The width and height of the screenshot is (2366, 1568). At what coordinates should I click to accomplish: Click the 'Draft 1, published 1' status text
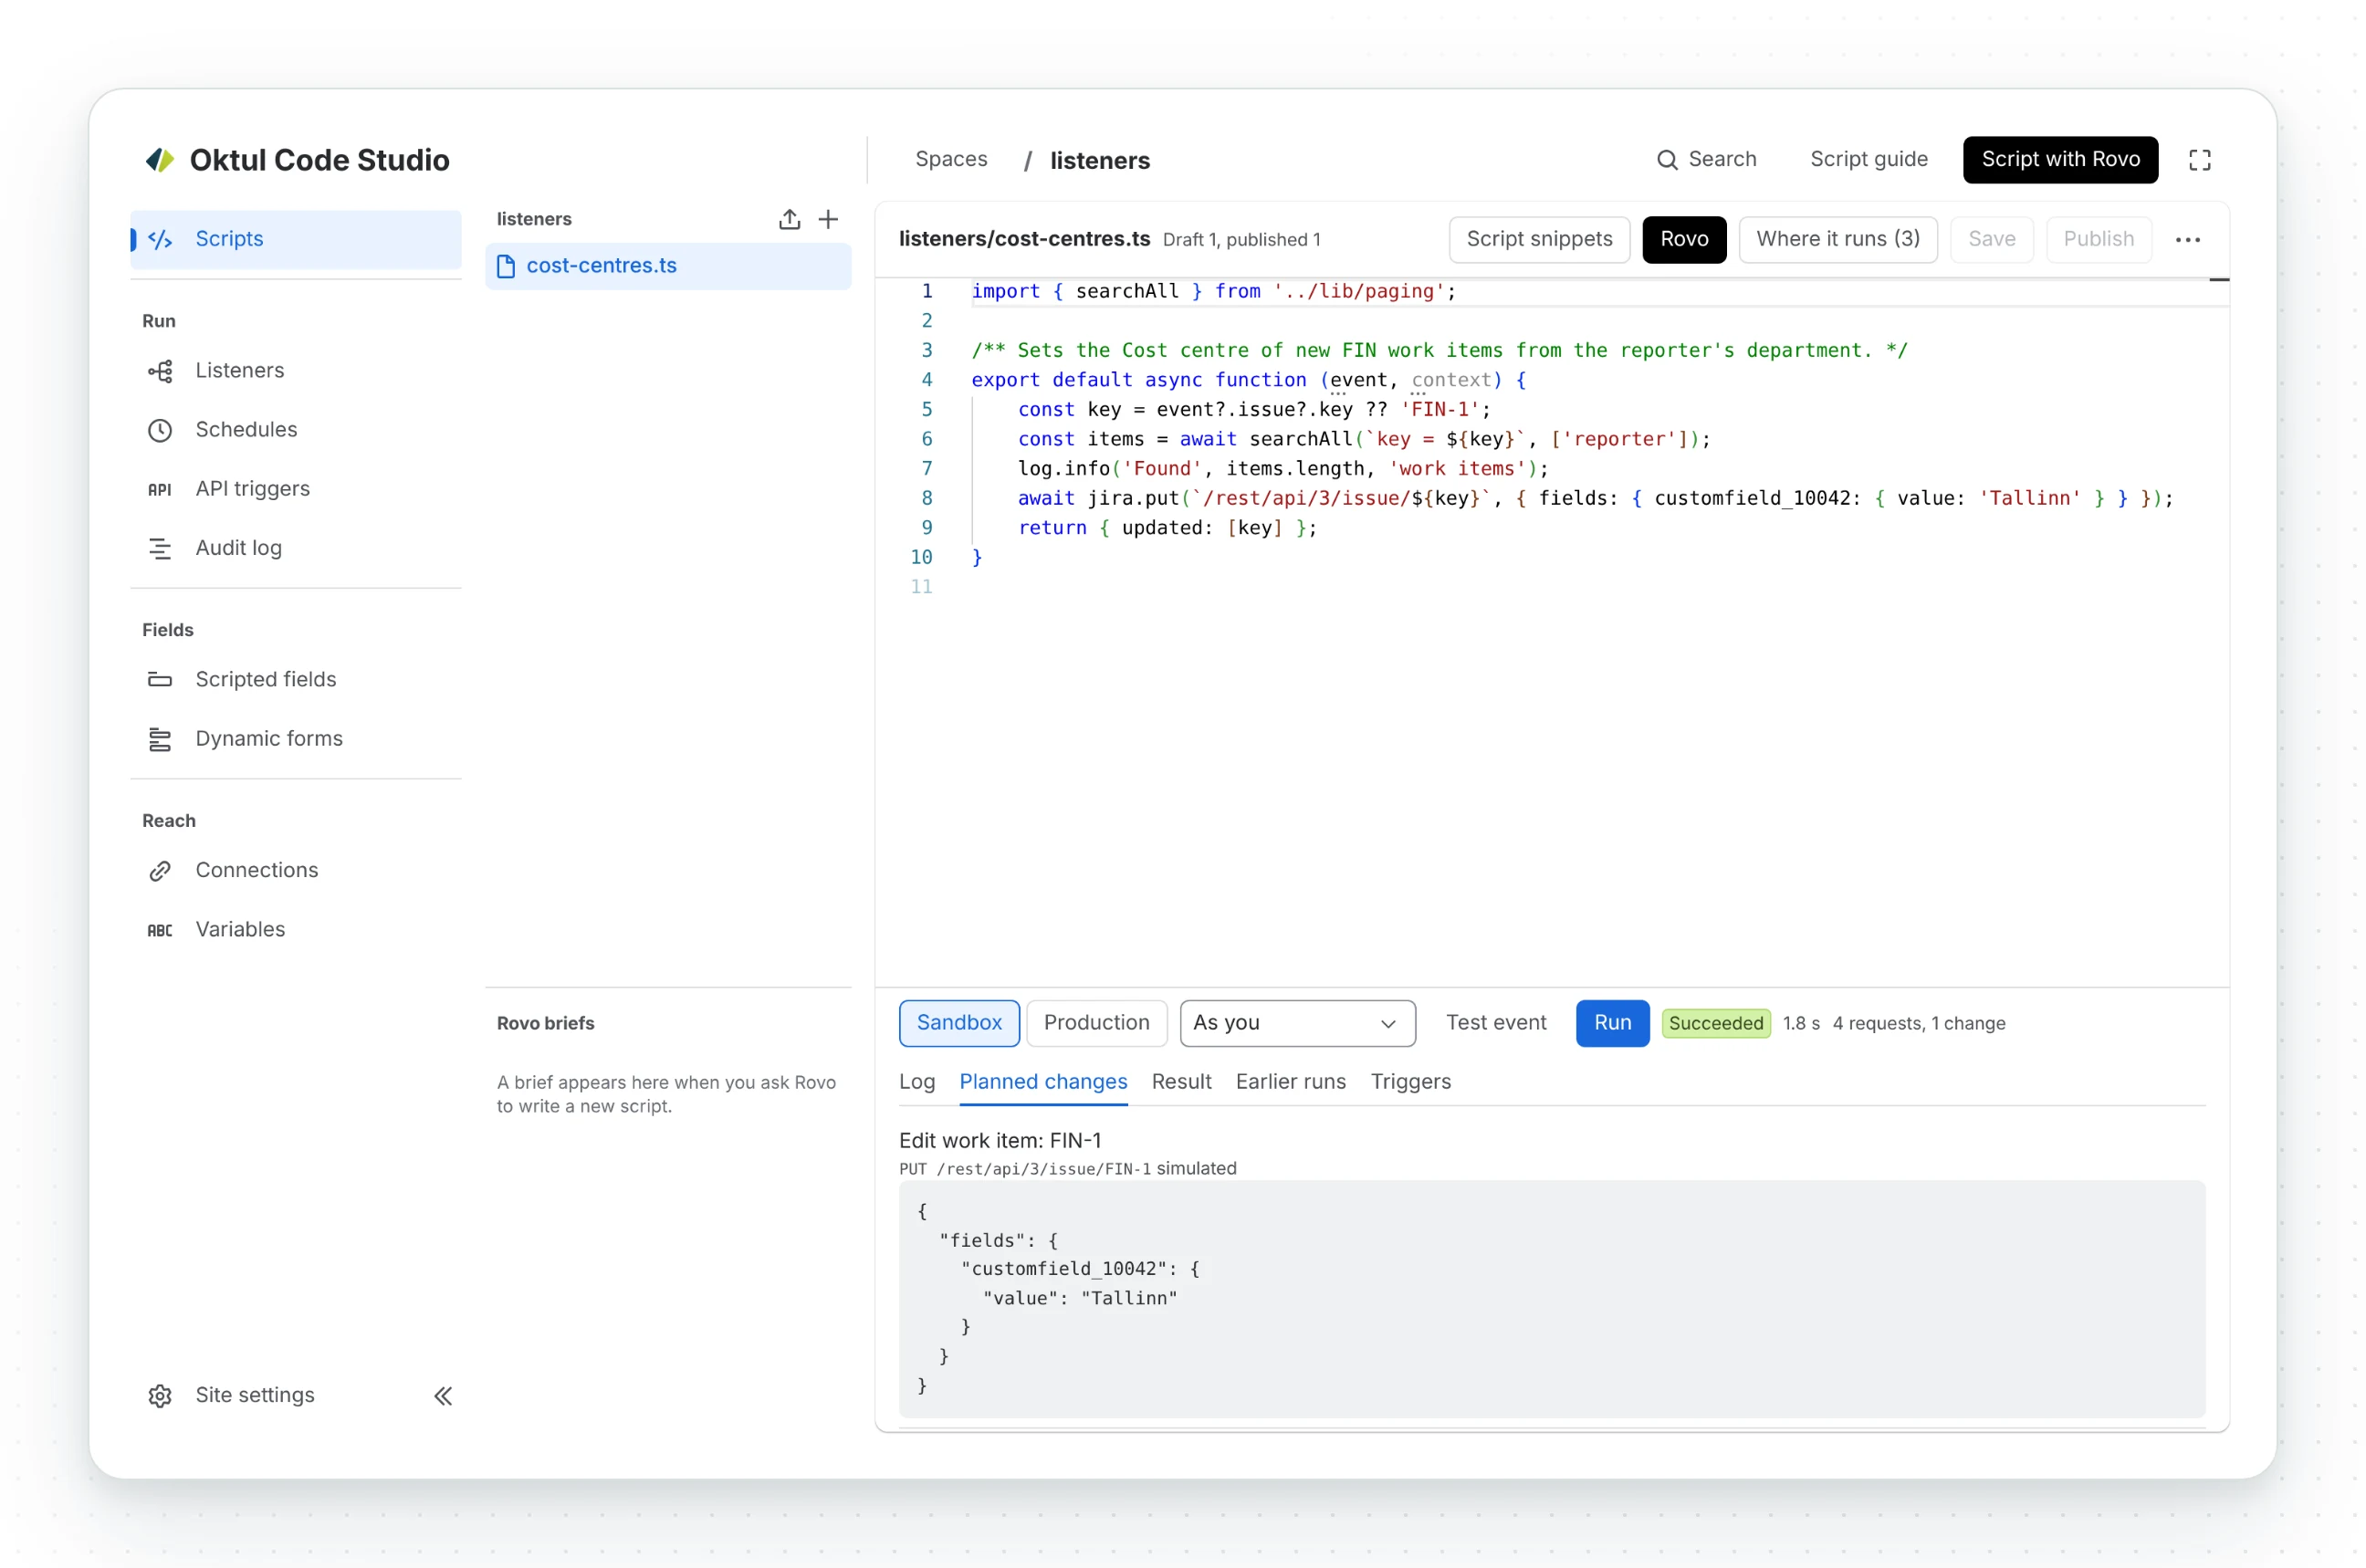(1241, 240)
